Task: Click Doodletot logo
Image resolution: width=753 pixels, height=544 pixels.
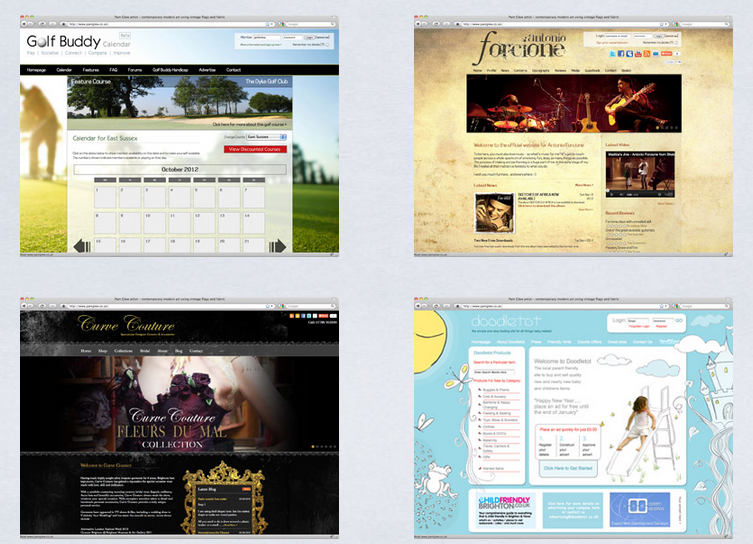Action: [x=506, y=321]
